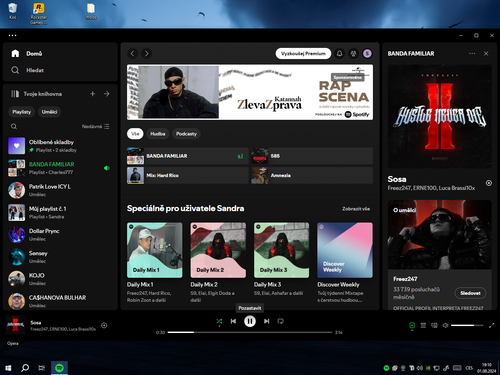Collapse Tvoje knihovna library icon
500x375 pixels.
tap(15, 94)
